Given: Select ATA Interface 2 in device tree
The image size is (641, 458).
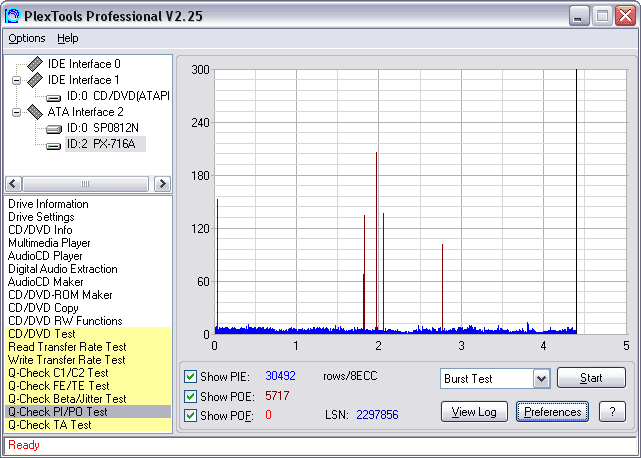Looking at the screenshot, I should click(85, 112).
